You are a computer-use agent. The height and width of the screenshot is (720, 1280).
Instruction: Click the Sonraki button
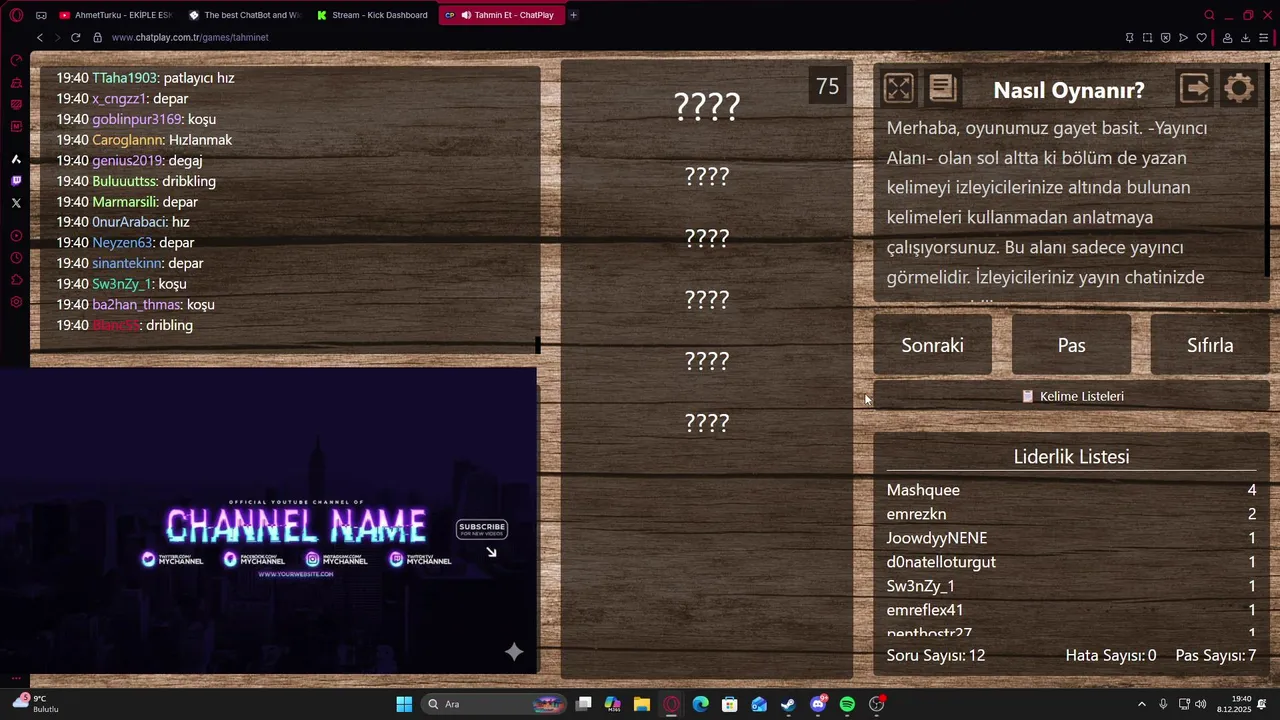coord(933,345)
